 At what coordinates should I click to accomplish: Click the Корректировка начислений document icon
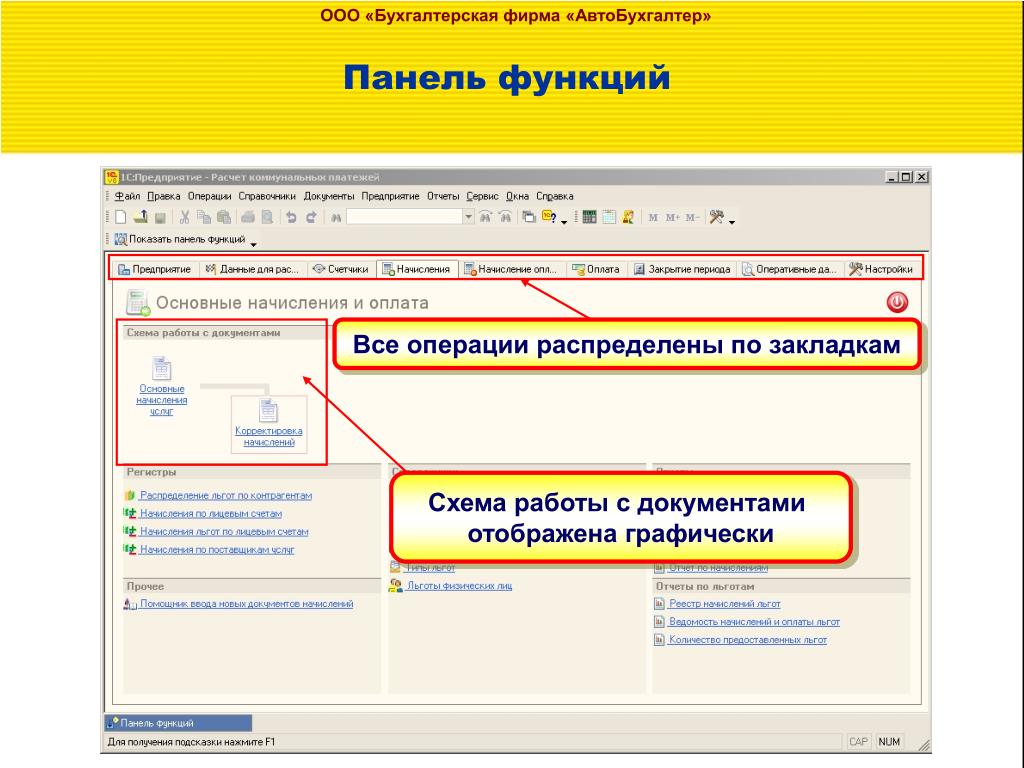click(x=268, y=410)
